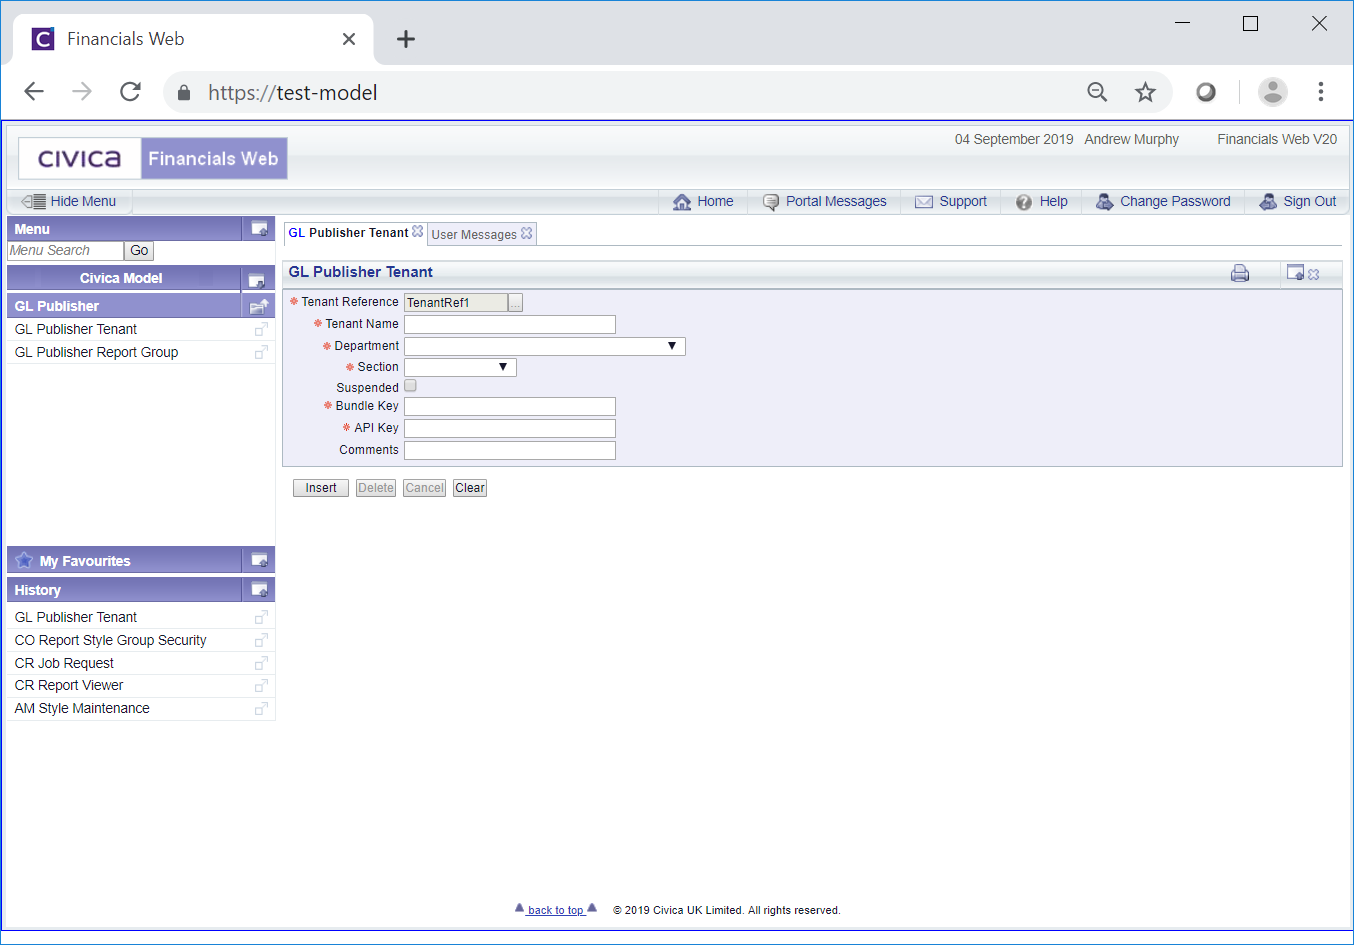The image size is (1354, 945).
Task: Click the API Key field
Action: [510, 428]
